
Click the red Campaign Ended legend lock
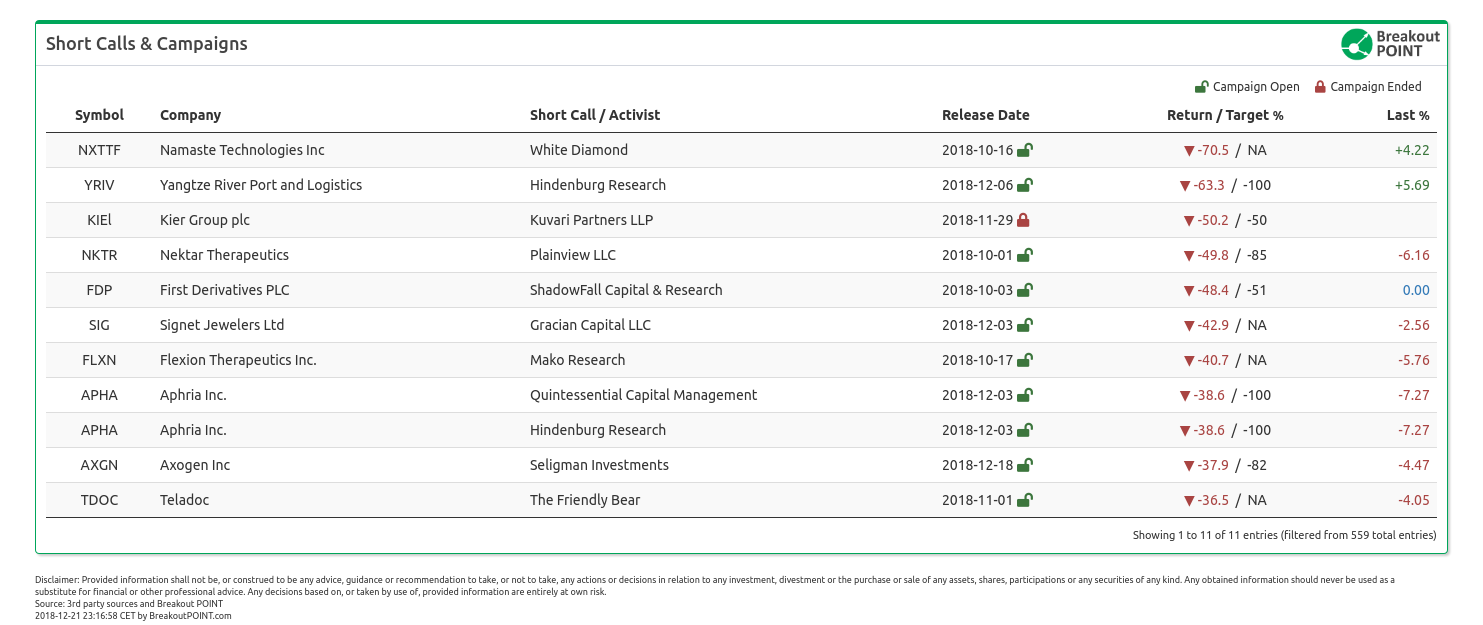click(1320, 87)
